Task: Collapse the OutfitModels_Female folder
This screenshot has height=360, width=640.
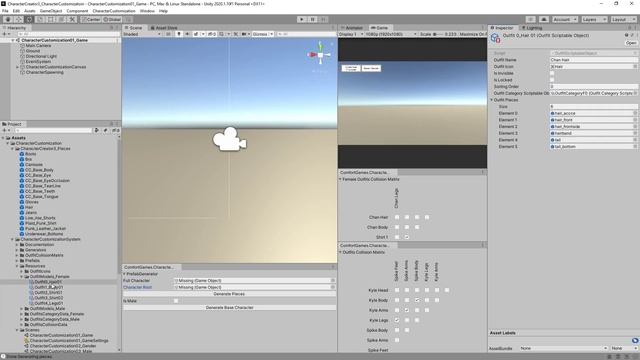Action: (22, 276)
